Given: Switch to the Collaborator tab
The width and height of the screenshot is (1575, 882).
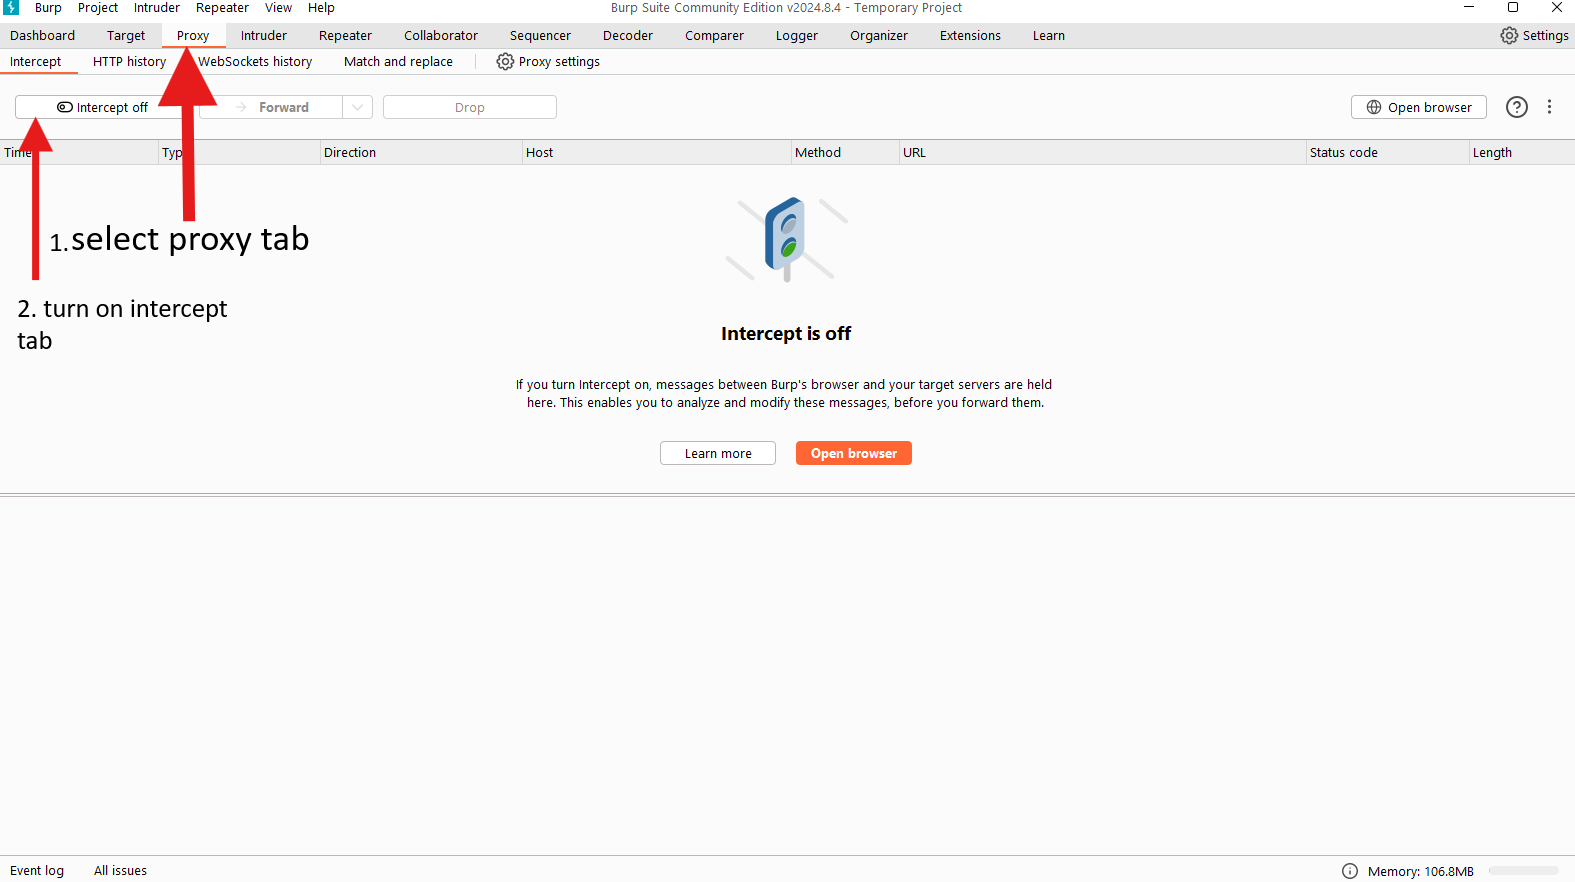Looking at the screenshot, I should [441, 35].
